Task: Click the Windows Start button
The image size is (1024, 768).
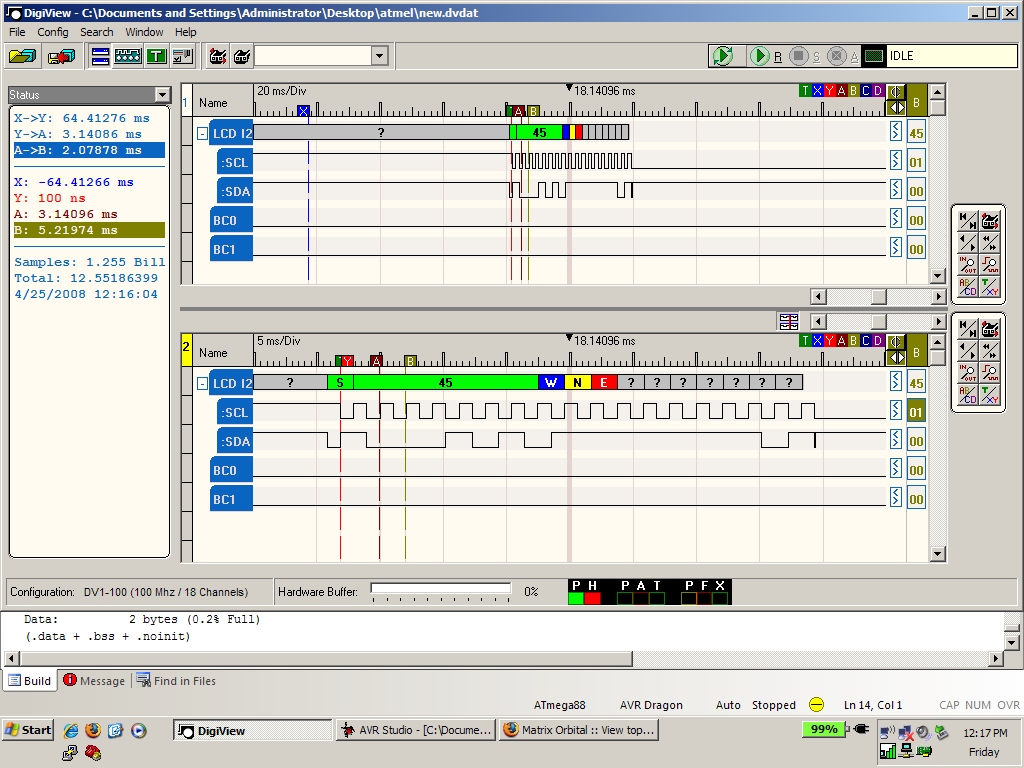Action: (28, 730)
